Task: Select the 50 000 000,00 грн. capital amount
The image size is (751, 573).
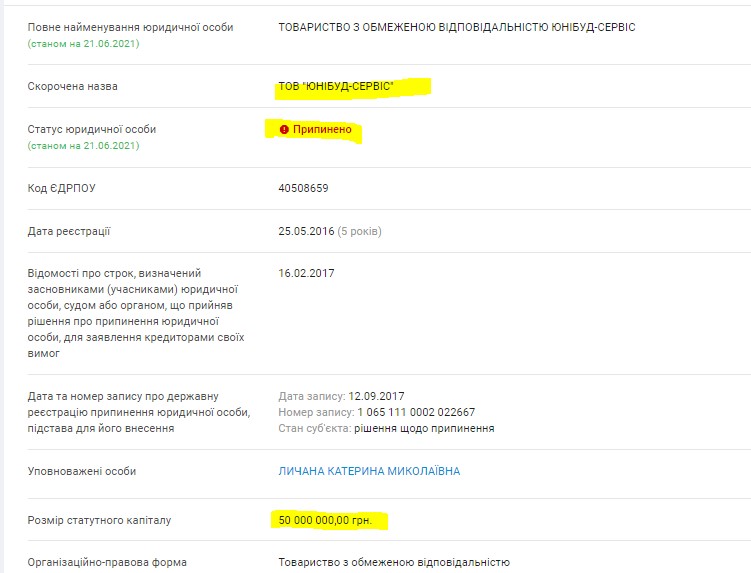Action: point(327,521)
